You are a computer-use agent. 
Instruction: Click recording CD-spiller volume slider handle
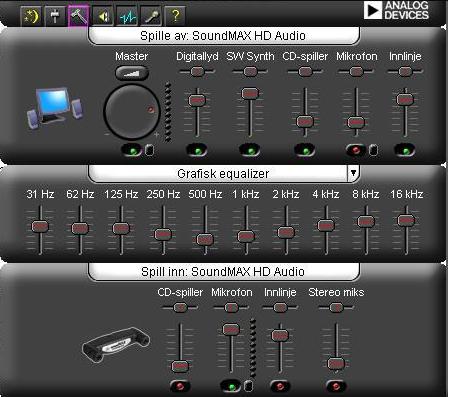[180, 366]
